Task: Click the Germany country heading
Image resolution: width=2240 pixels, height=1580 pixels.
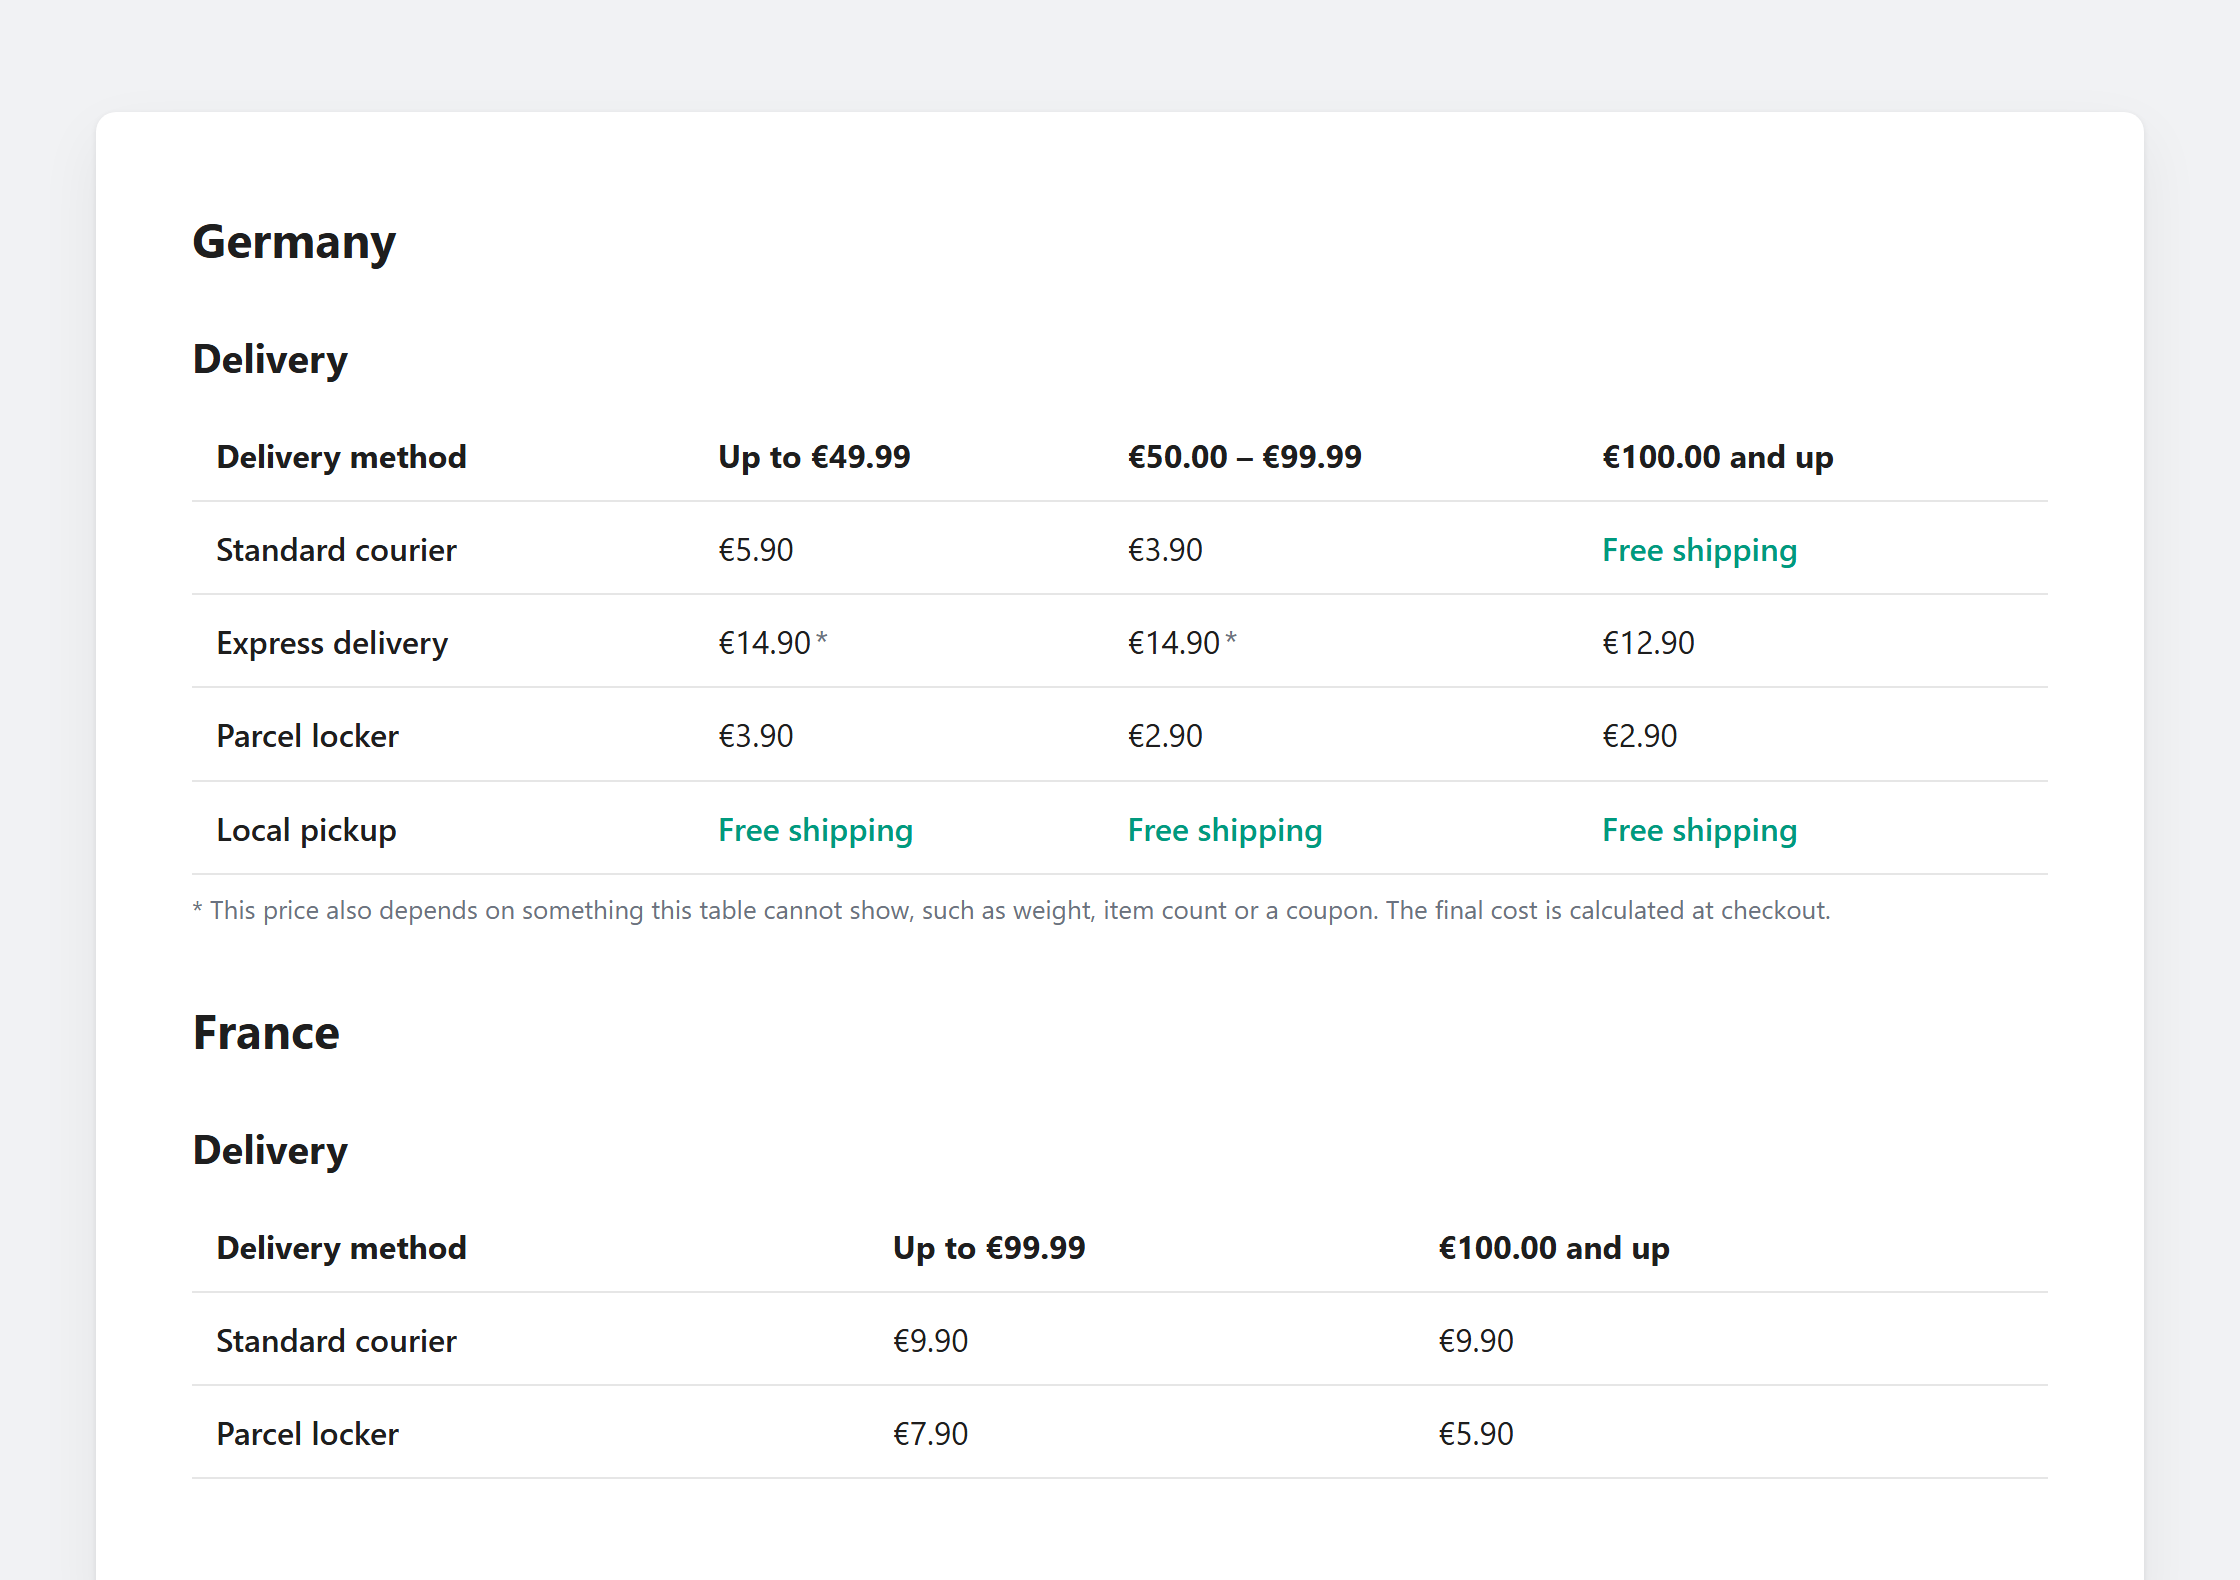Action: 294,242
